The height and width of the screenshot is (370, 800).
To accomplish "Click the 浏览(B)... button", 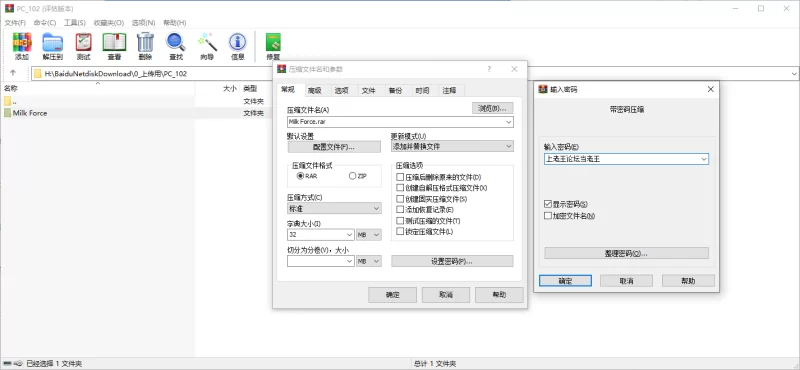I will click(492, 108).
